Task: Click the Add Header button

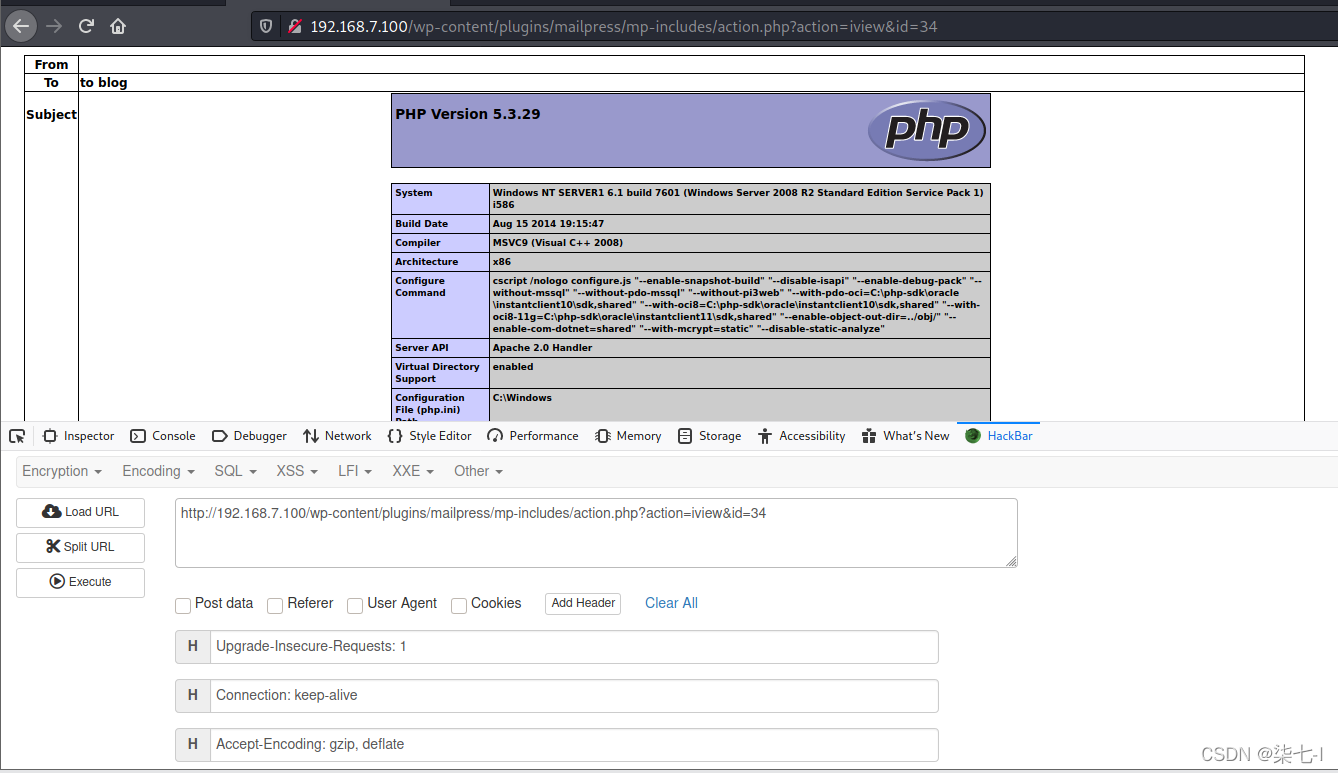Action: click(x=583, y=603)
